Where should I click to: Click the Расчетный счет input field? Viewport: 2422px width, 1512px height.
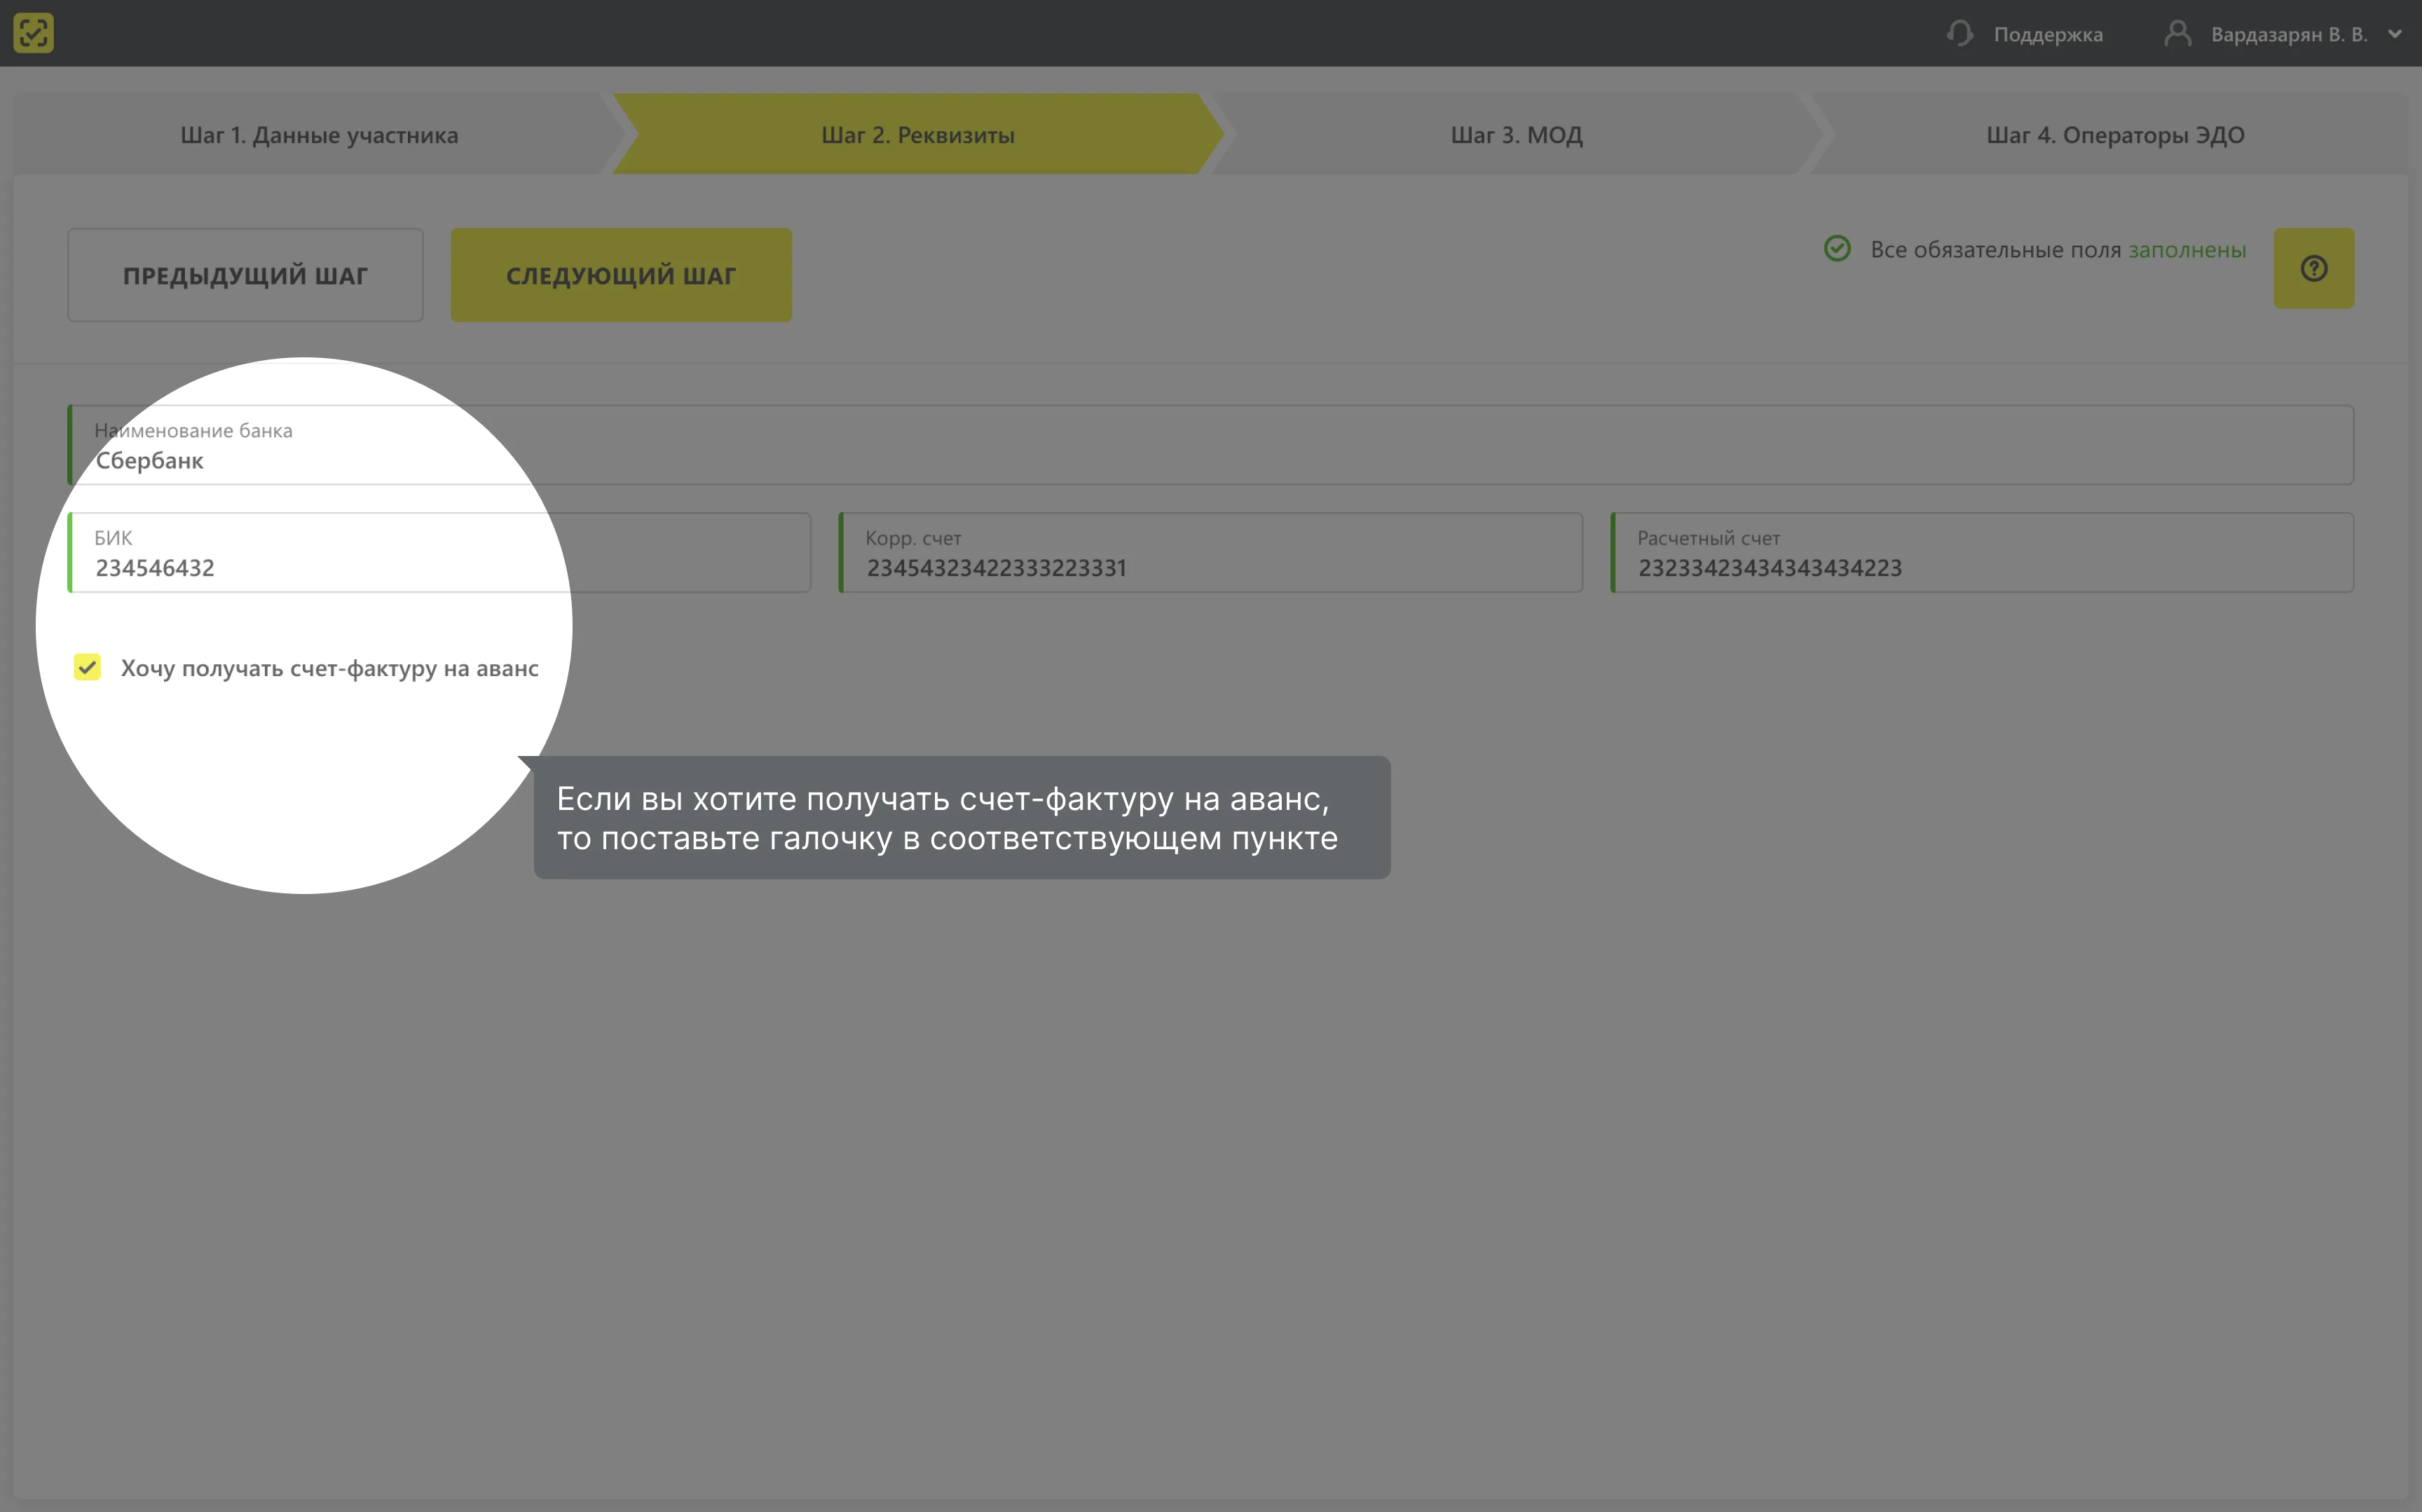click(x=1982, y=553)
